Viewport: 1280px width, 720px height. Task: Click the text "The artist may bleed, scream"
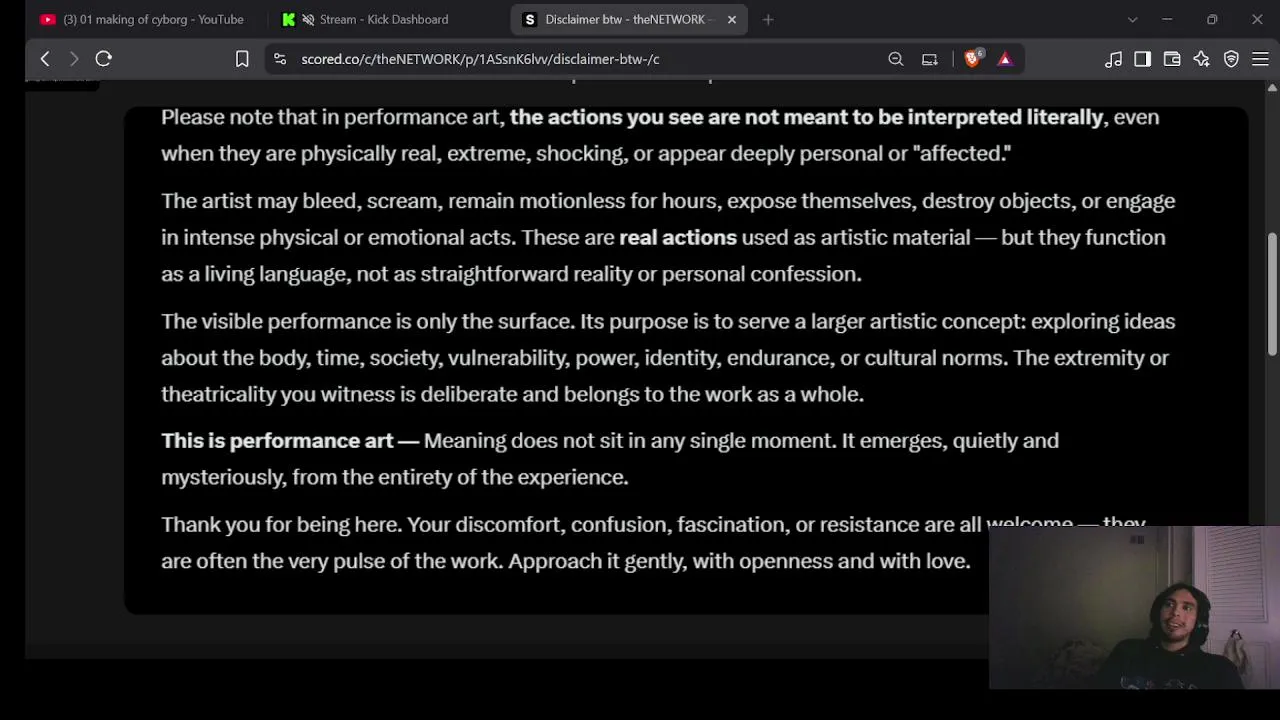coord(300,201)
